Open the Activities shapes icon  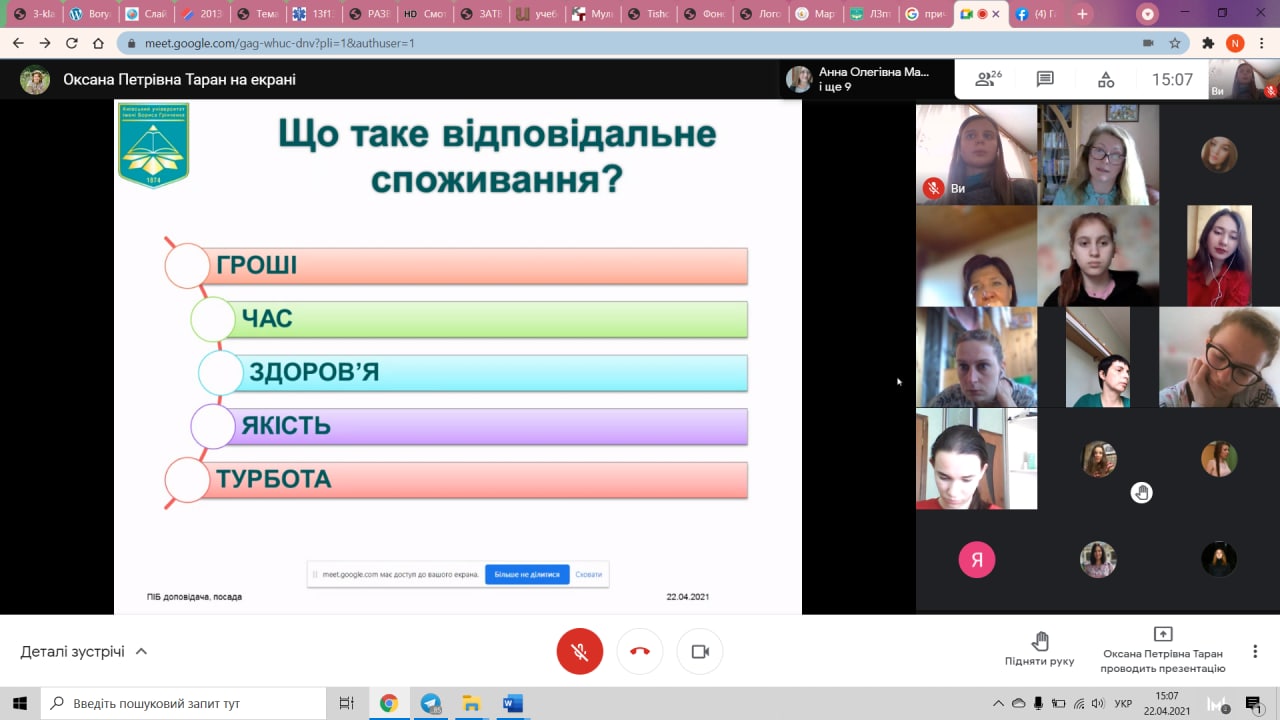click(x=1105, y=80)
